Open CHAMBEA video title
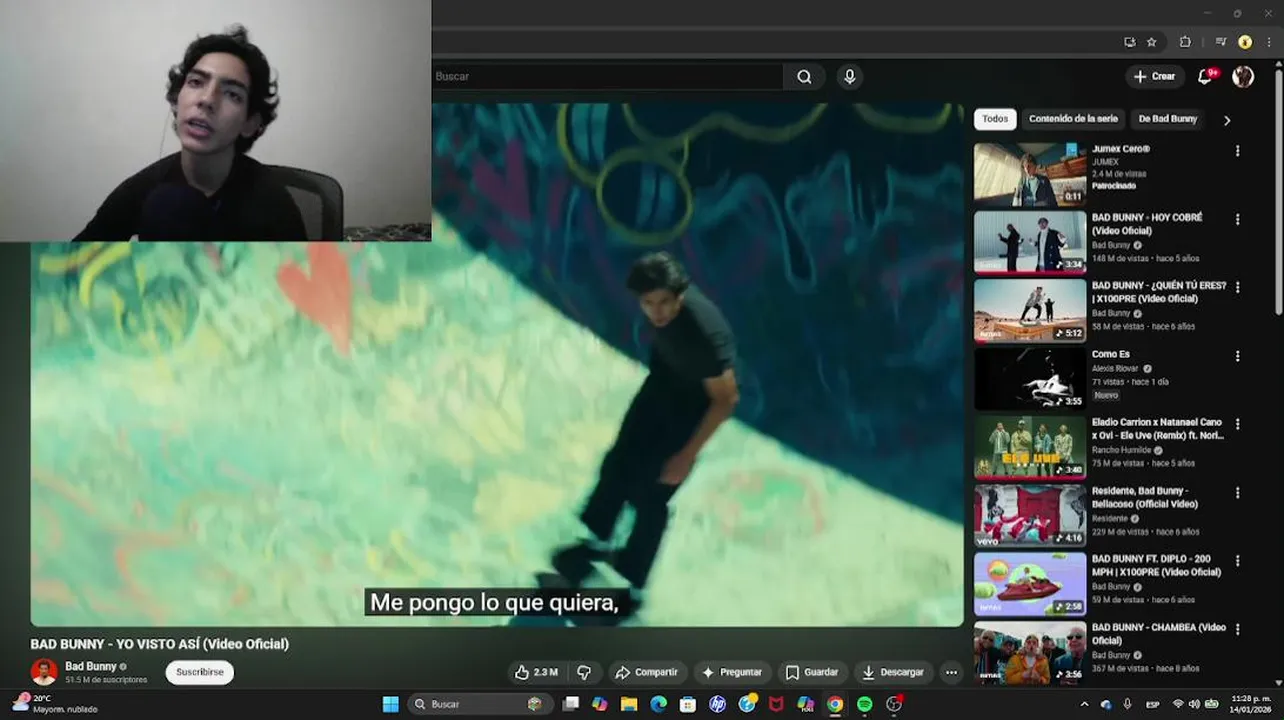The image size is (1284, 720). pyautogui.click(x=1158, y=634)
